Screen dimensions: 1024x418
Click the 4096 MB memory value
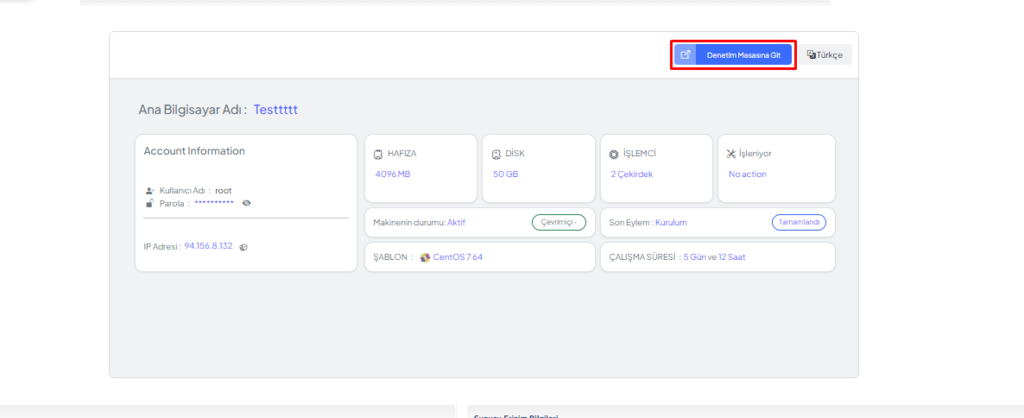click(x=392, y=174)
